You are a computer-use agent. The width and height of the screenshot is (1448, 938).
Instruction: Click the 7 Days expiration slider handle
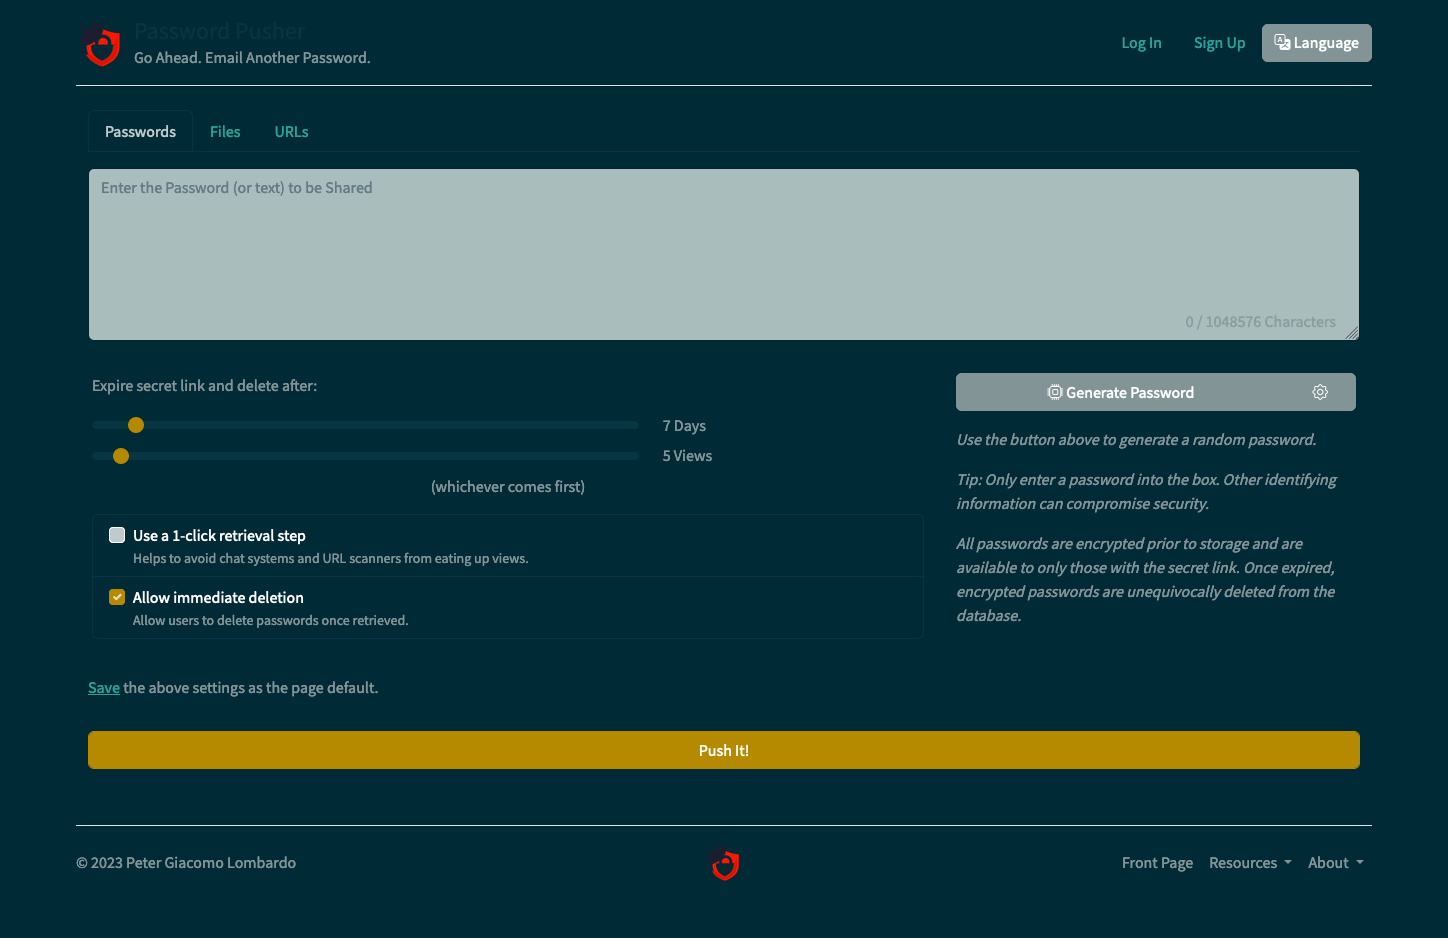[136, 424]
